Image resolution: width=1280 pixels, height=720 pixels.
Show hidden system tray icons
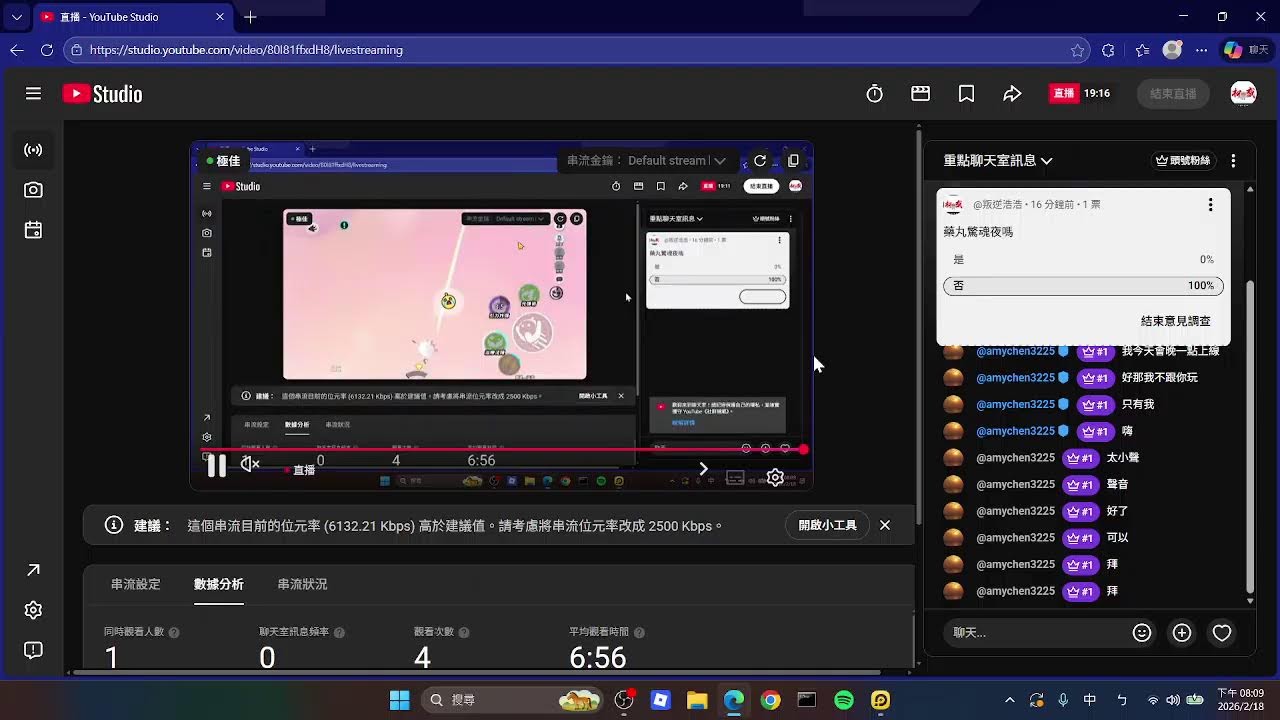[x=1009, y=700]
